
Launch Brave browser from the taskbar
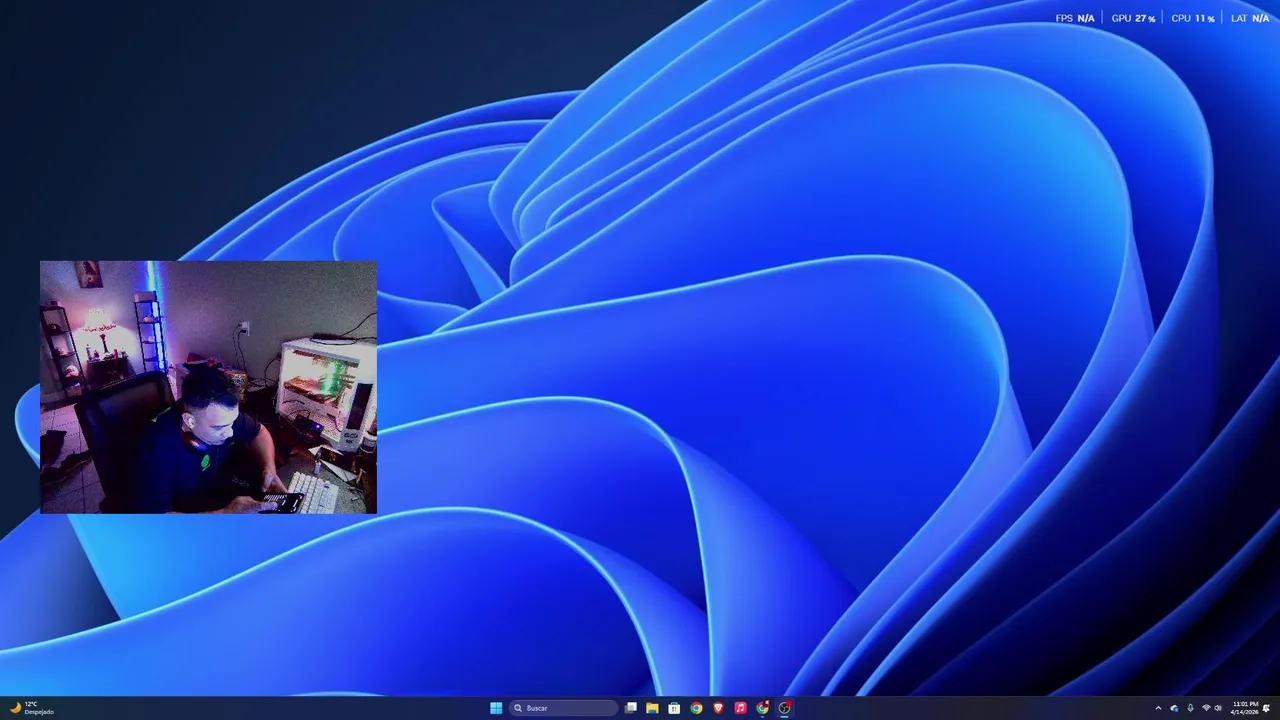pos(718,708)
